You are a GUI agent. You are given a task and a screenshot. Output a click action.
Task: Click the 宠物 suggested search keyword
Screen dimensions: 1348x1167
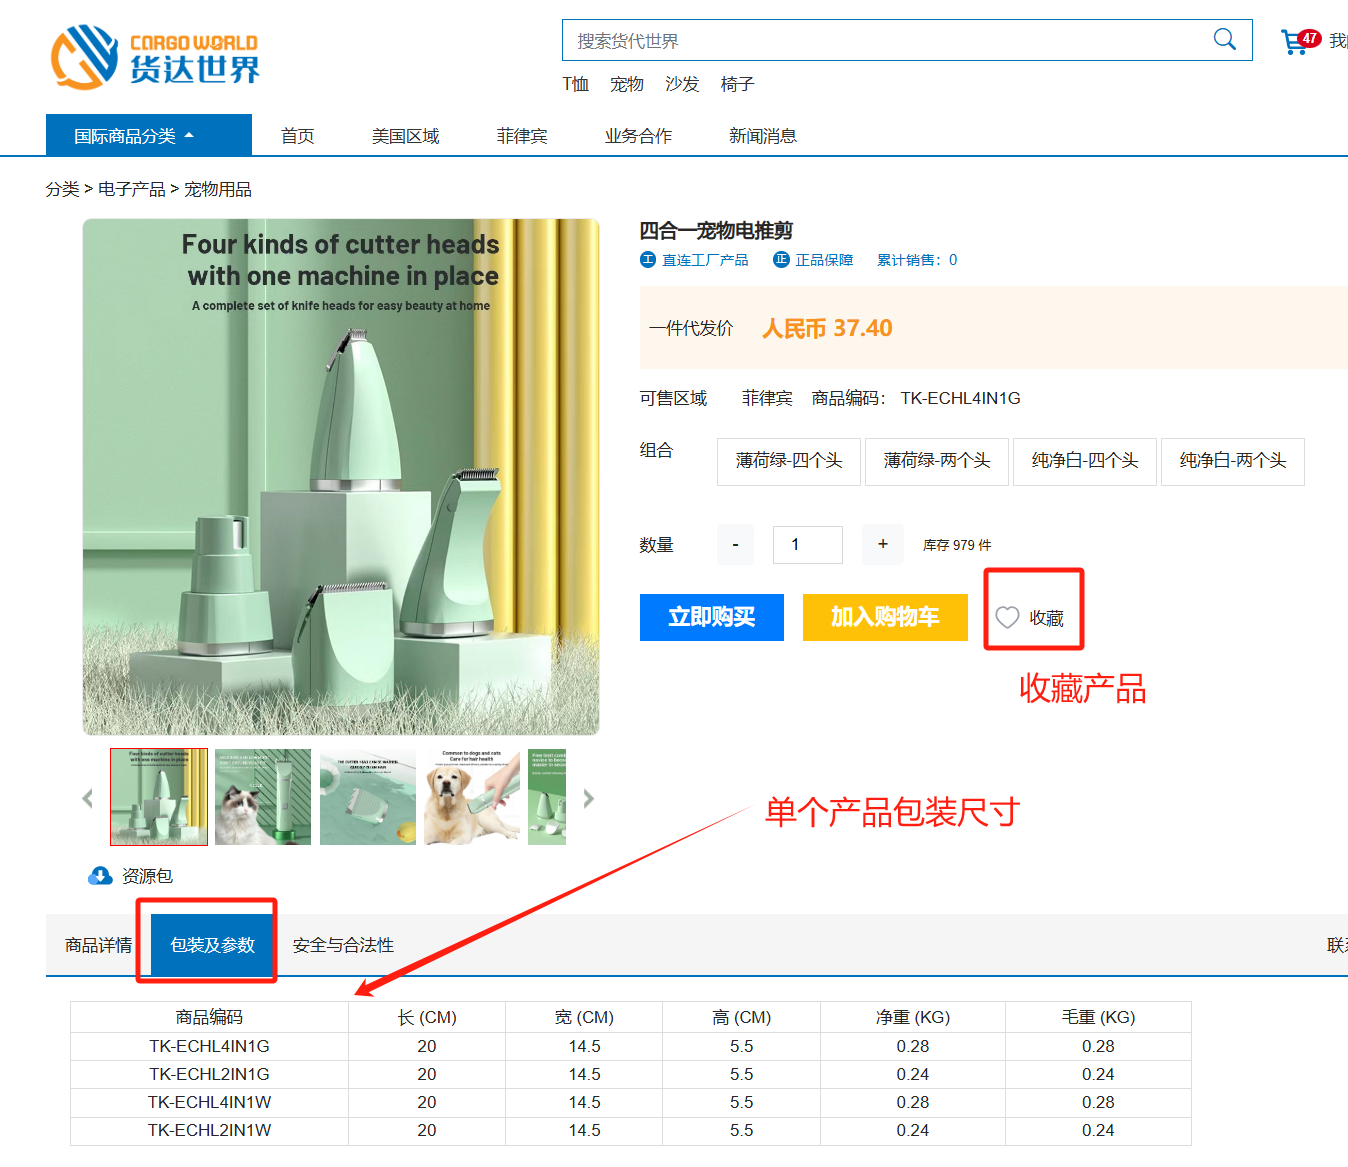coord(627,84)
